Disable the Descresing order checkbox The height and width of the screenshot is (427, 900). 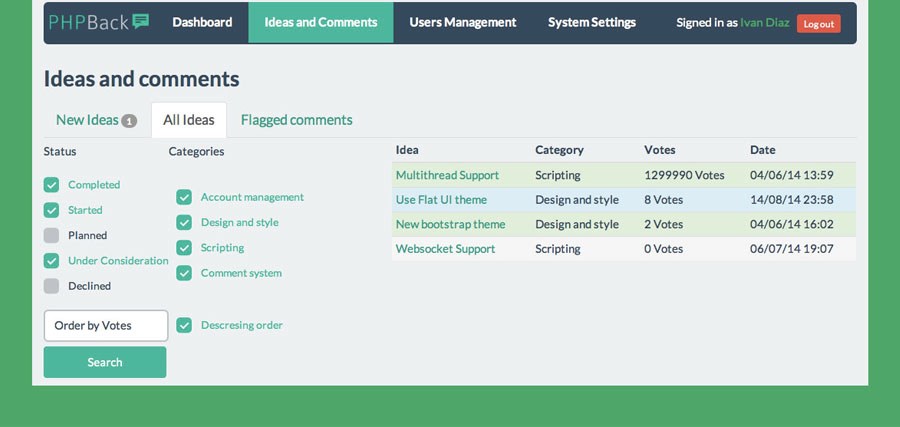(184, 325)
